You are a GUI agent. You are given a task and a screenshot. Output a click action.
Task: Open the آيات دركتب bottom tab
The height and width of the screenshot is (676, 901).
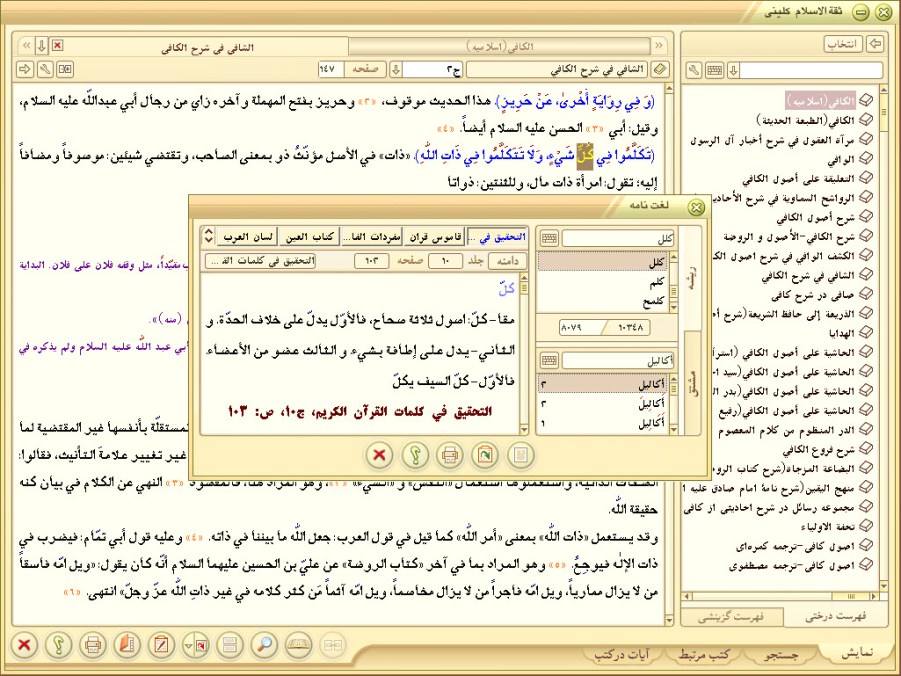tap(622, 654)
